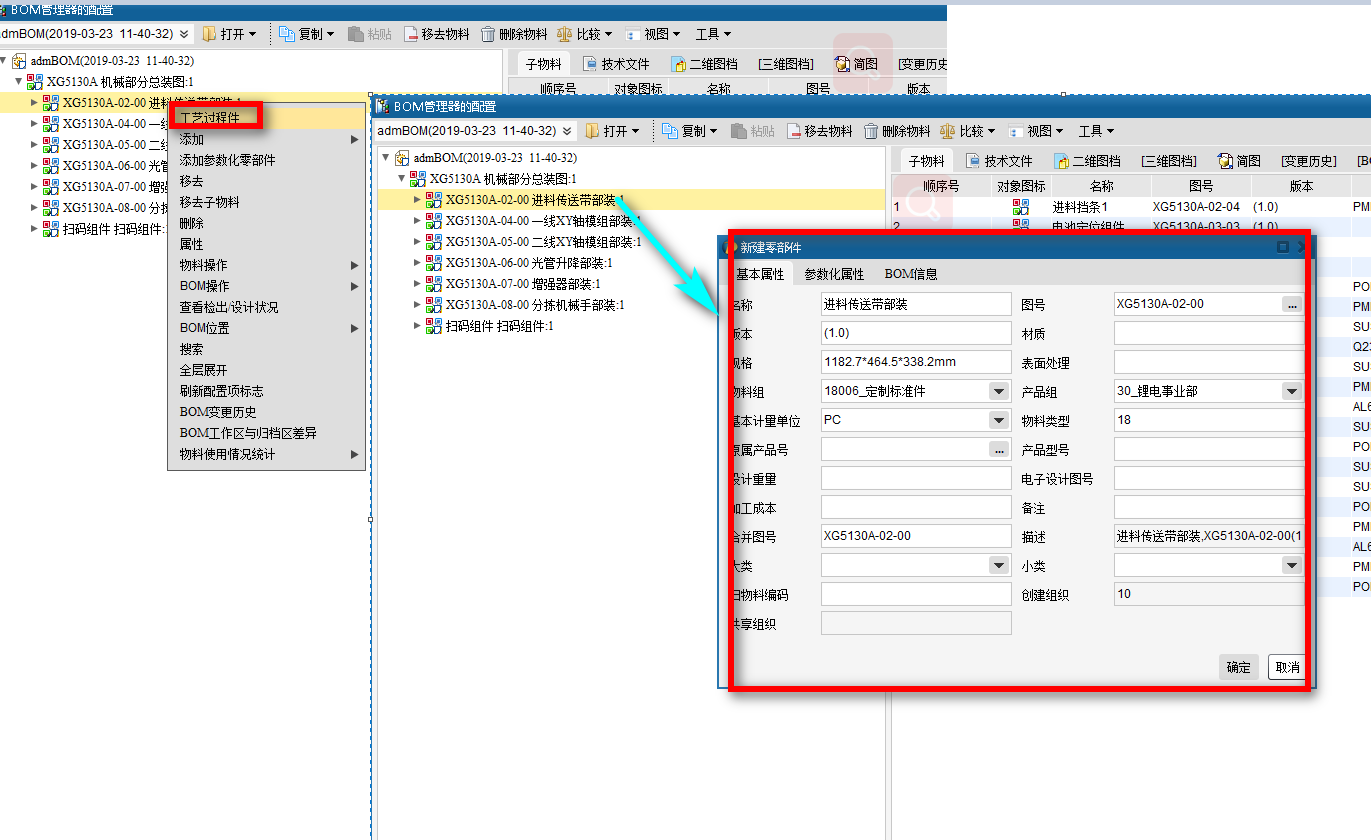1371x840 pixels.
Task: Choose BOM变更历史 from context menu
Action: pyautogui.click(x=218, y=412)
